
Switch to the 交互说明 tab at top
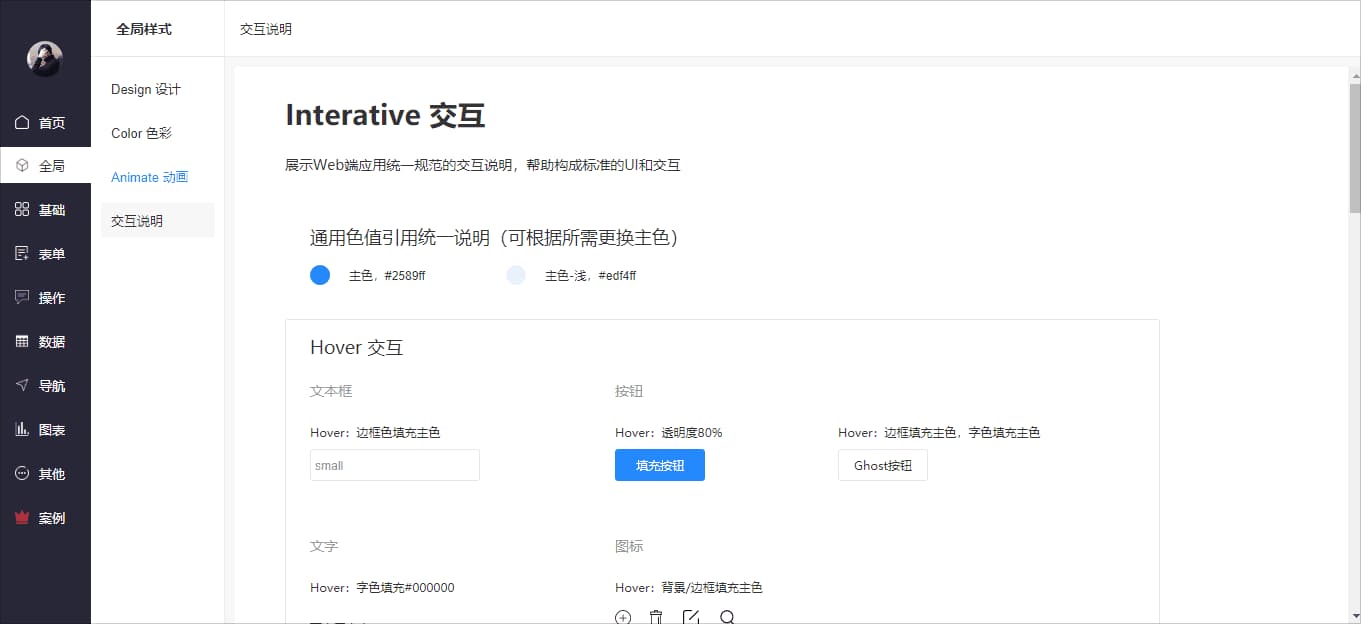tap(264, 29)
